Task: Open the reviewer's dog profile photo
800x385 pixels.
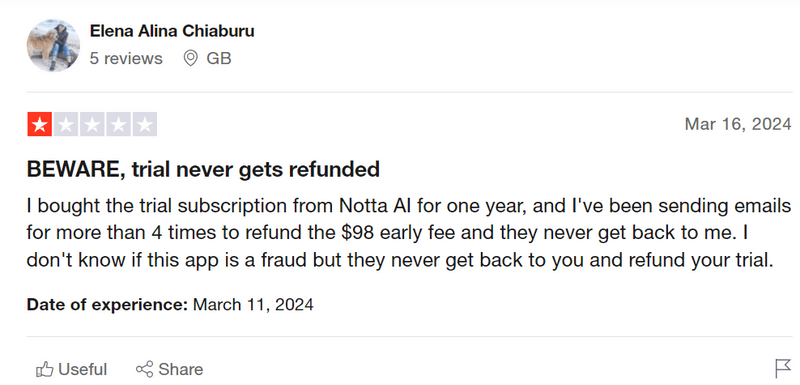Action: pos(53,45)
